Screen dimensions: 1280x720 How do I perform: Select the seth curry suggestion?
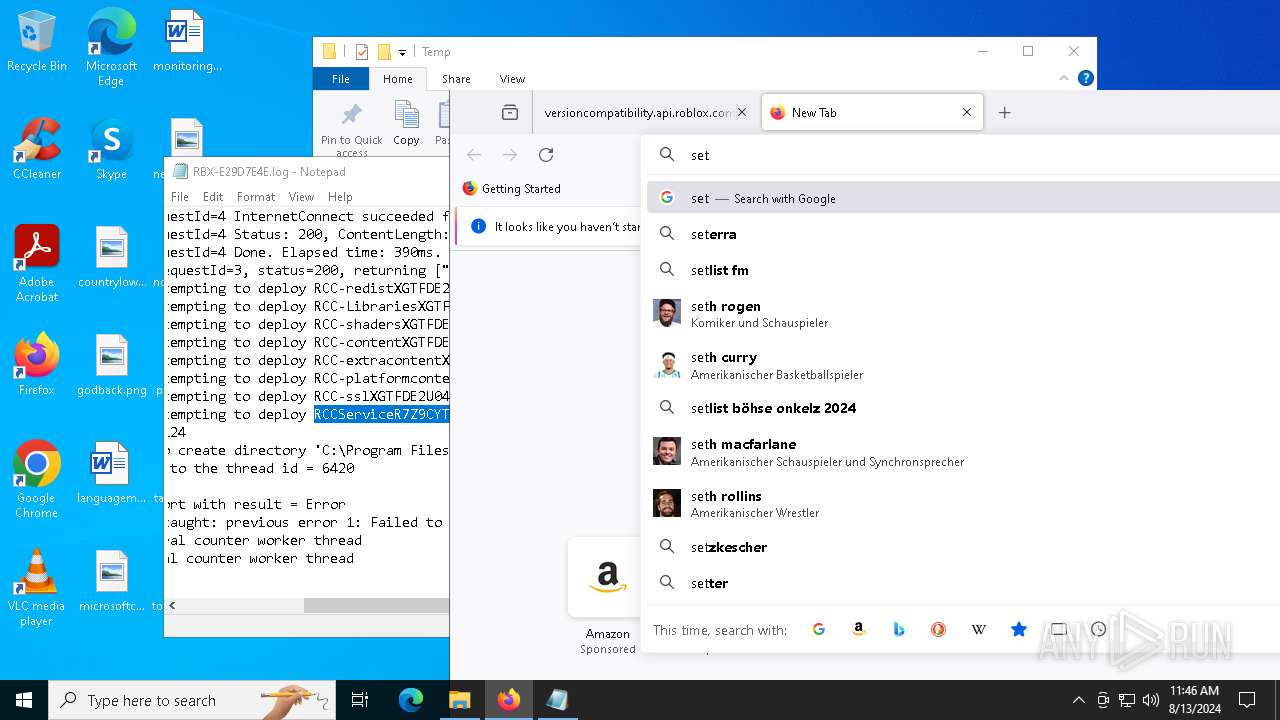(963, 365)
